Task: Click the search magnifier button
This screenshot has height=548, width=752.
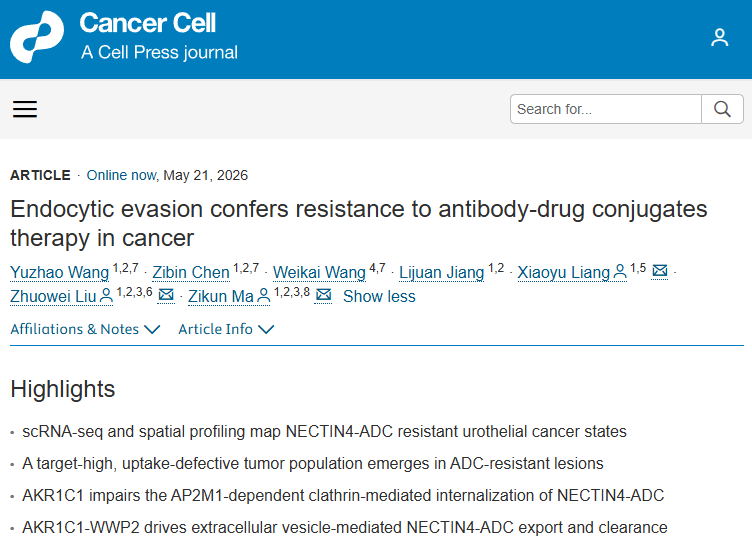Action: pos(722,109)
